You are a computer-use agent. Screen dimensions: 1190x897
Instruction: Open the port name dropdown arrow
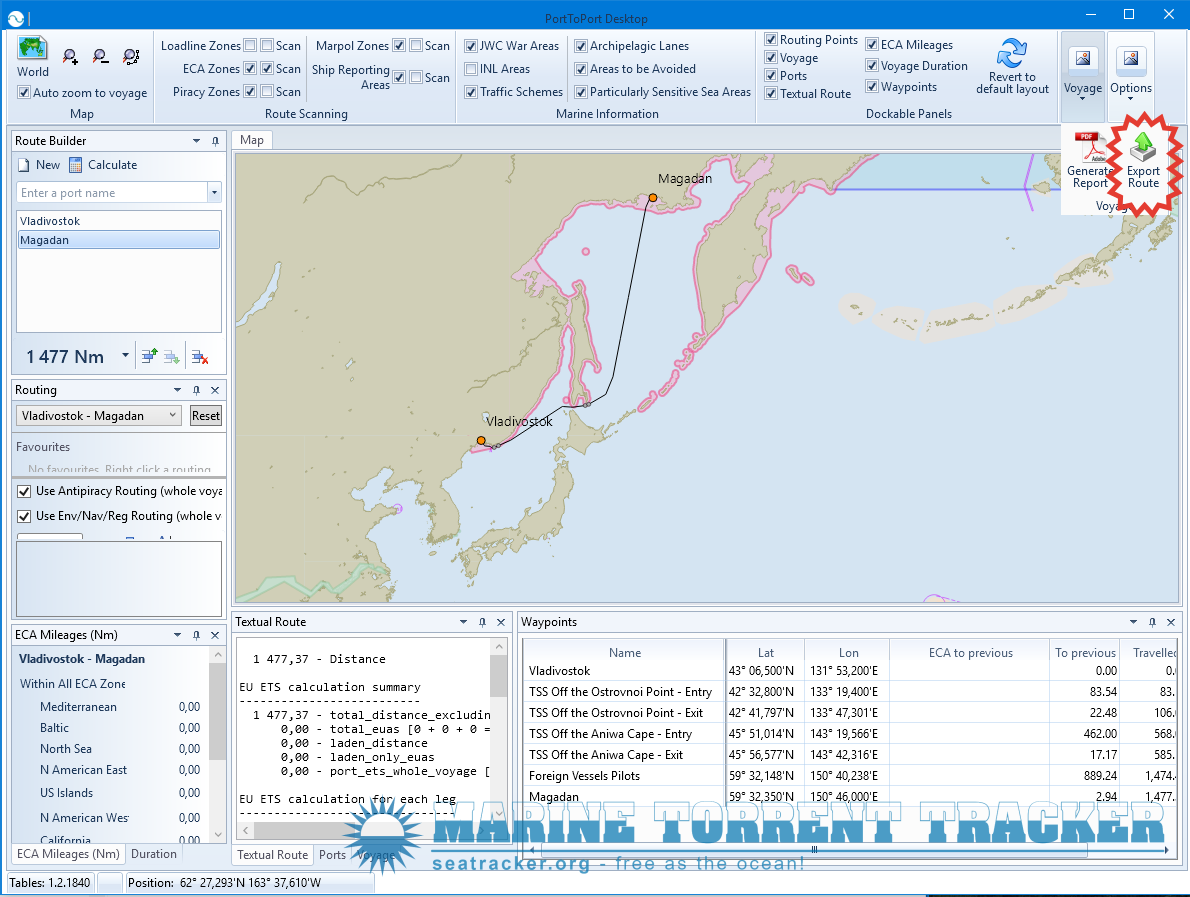coord(215,193)
